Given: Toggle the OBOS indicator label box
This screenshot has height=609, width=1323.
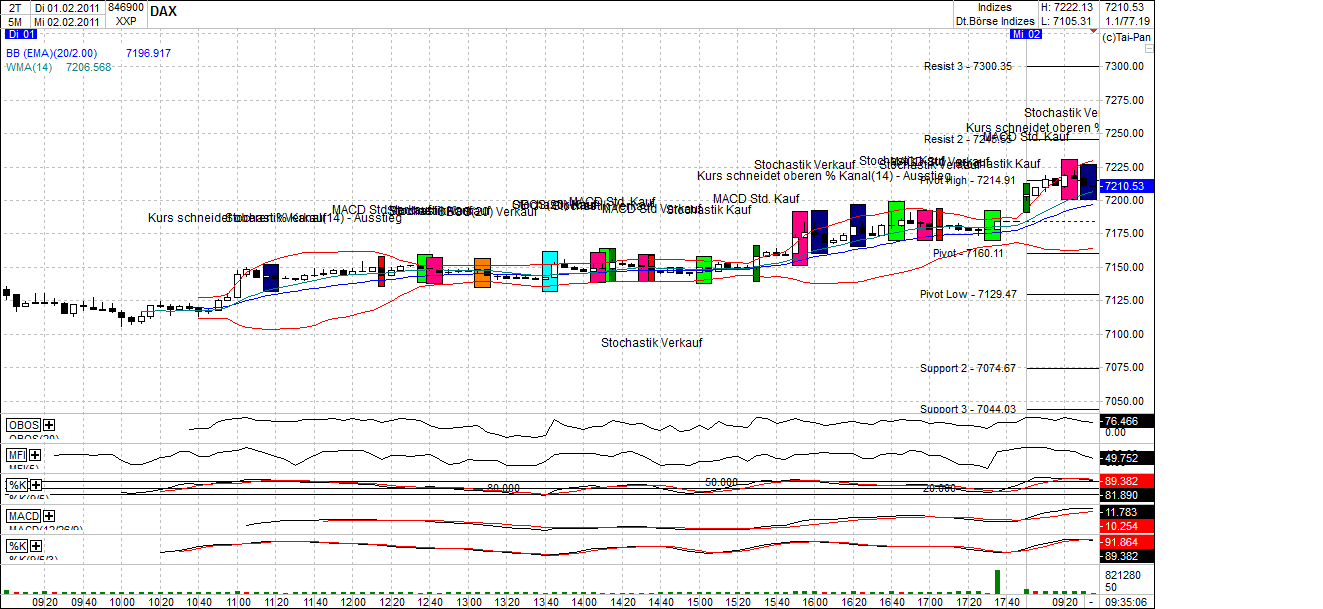Looking at the screenshot, I should coord(22,424).
